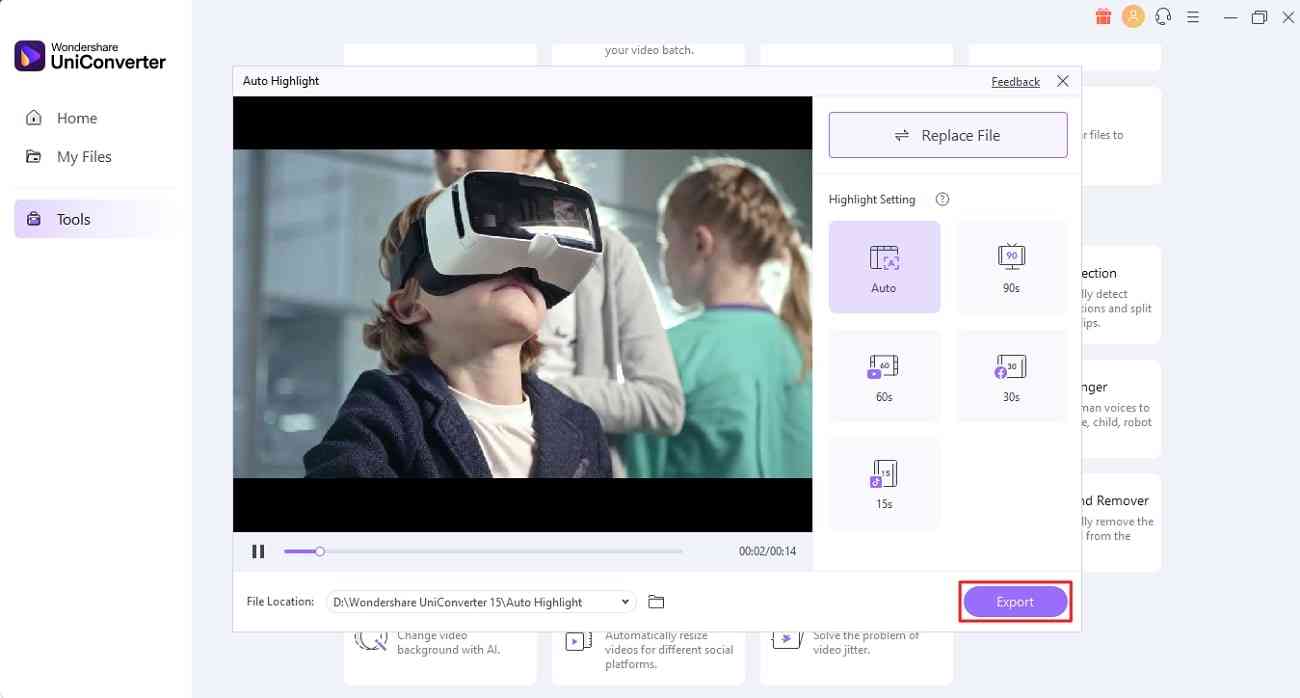Click the Replace File button

point(948,135)
